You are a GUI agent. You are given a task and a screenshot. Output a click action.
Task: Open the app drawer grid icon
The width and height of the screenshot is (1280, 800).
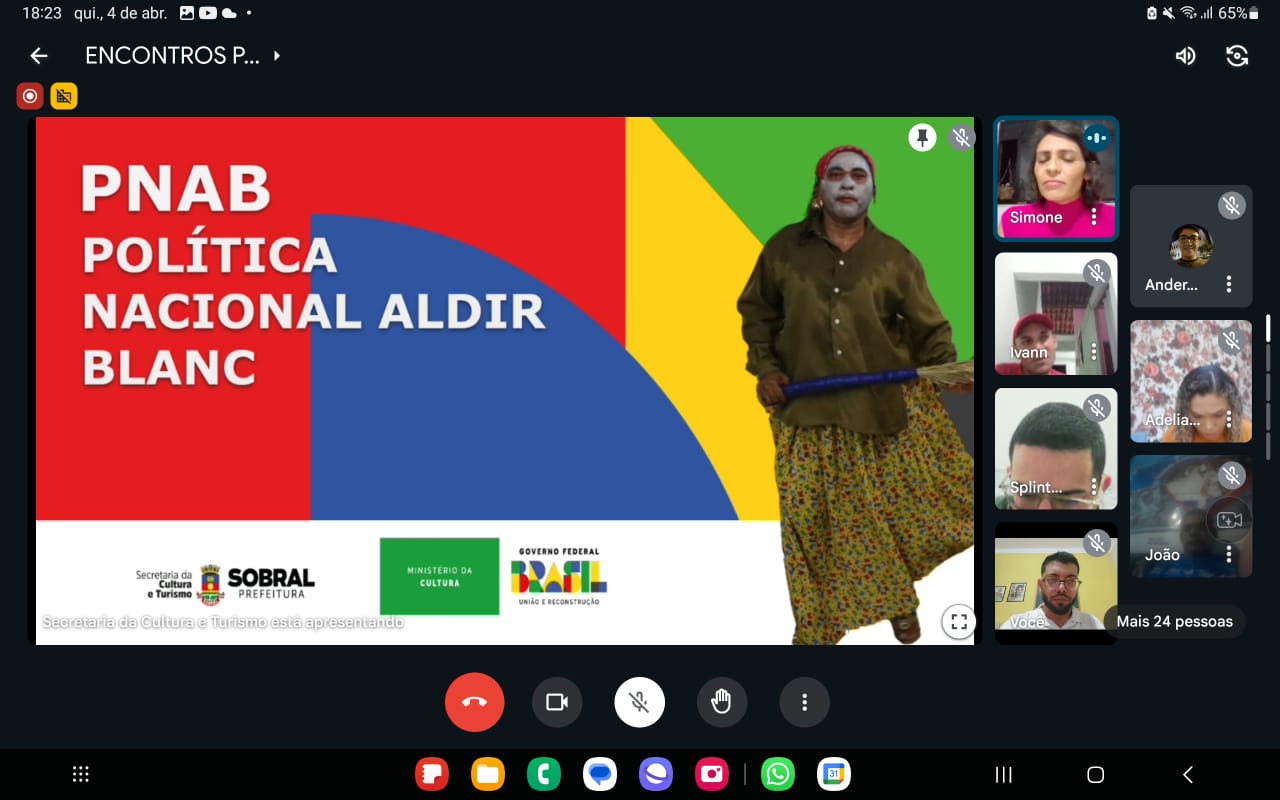81,774
